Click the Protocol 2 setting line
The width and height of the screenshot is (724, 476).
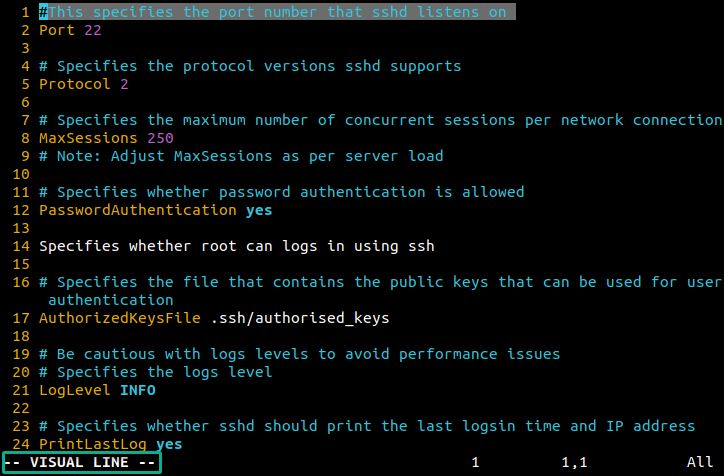(84, 84)
